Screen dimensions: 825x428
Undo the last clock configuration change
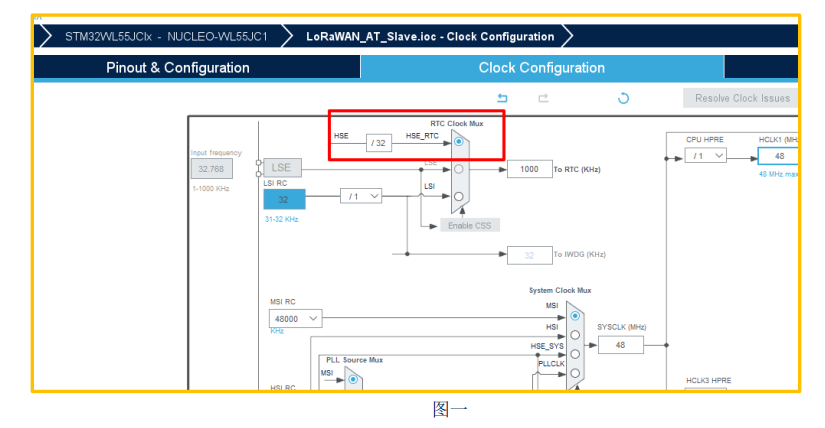(502, 98)
